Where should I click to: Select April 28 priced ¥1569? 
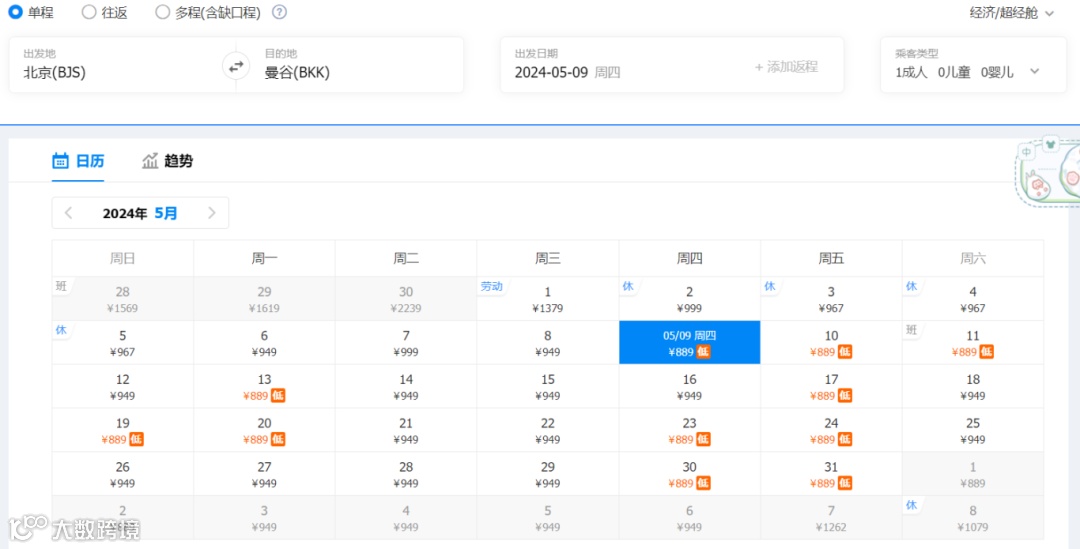123,299
